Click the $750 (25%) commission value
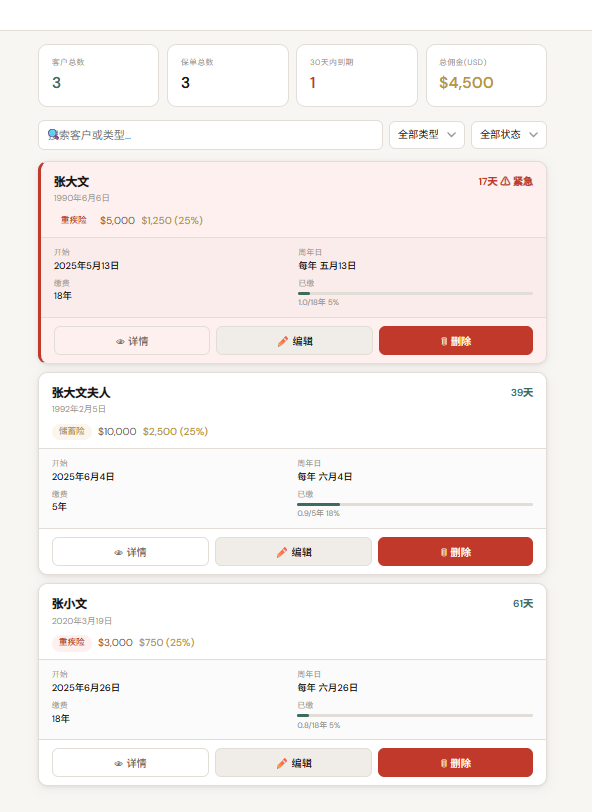Image resolution: width=592 pixels, height=812 pixels. click(167, 643)
